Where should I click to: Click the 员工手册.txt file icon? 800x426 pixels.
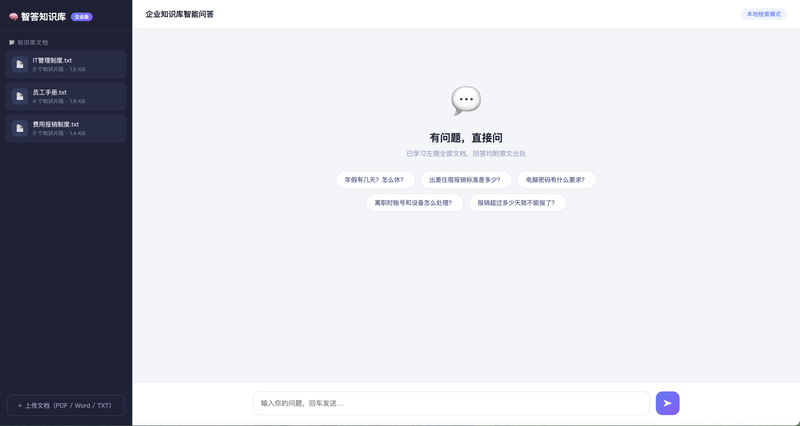point(20,96)
